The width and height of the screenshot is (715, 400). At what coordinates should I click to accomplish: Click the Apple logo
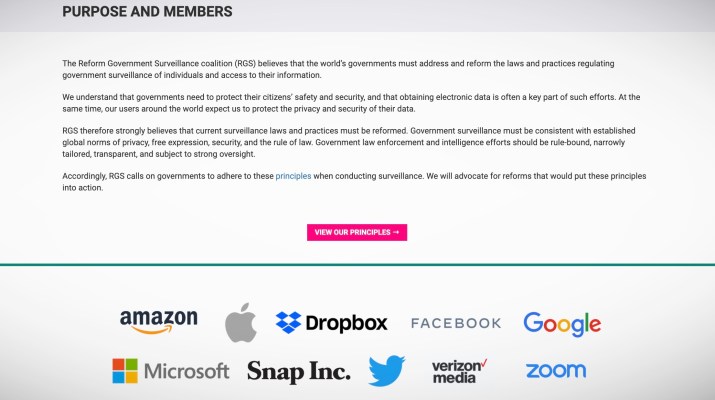pos(241,322)
